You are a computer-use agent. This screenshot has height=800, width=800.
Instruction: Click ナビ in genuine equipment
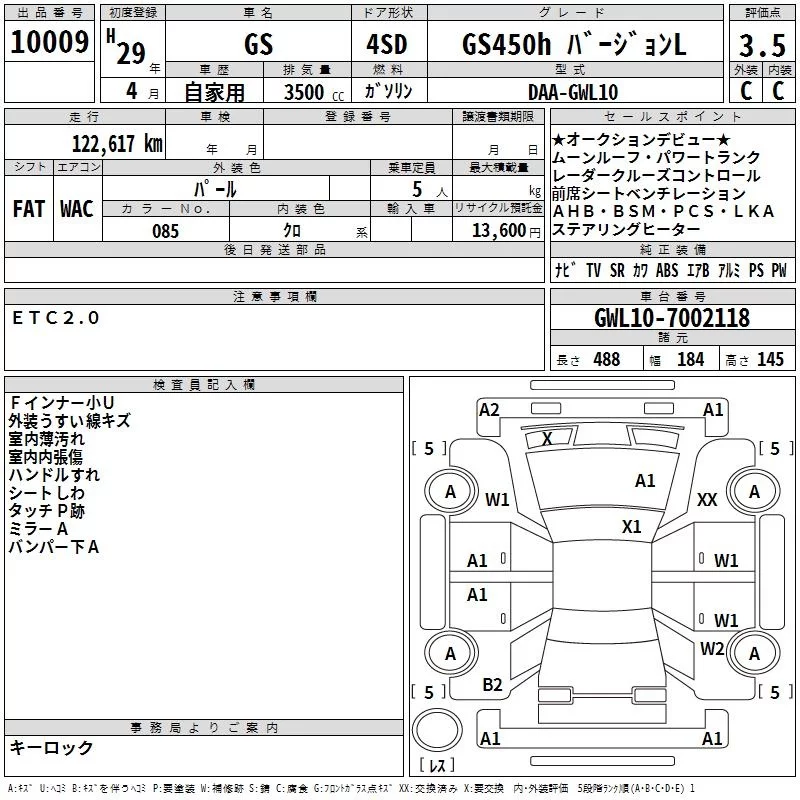point(565,270)
